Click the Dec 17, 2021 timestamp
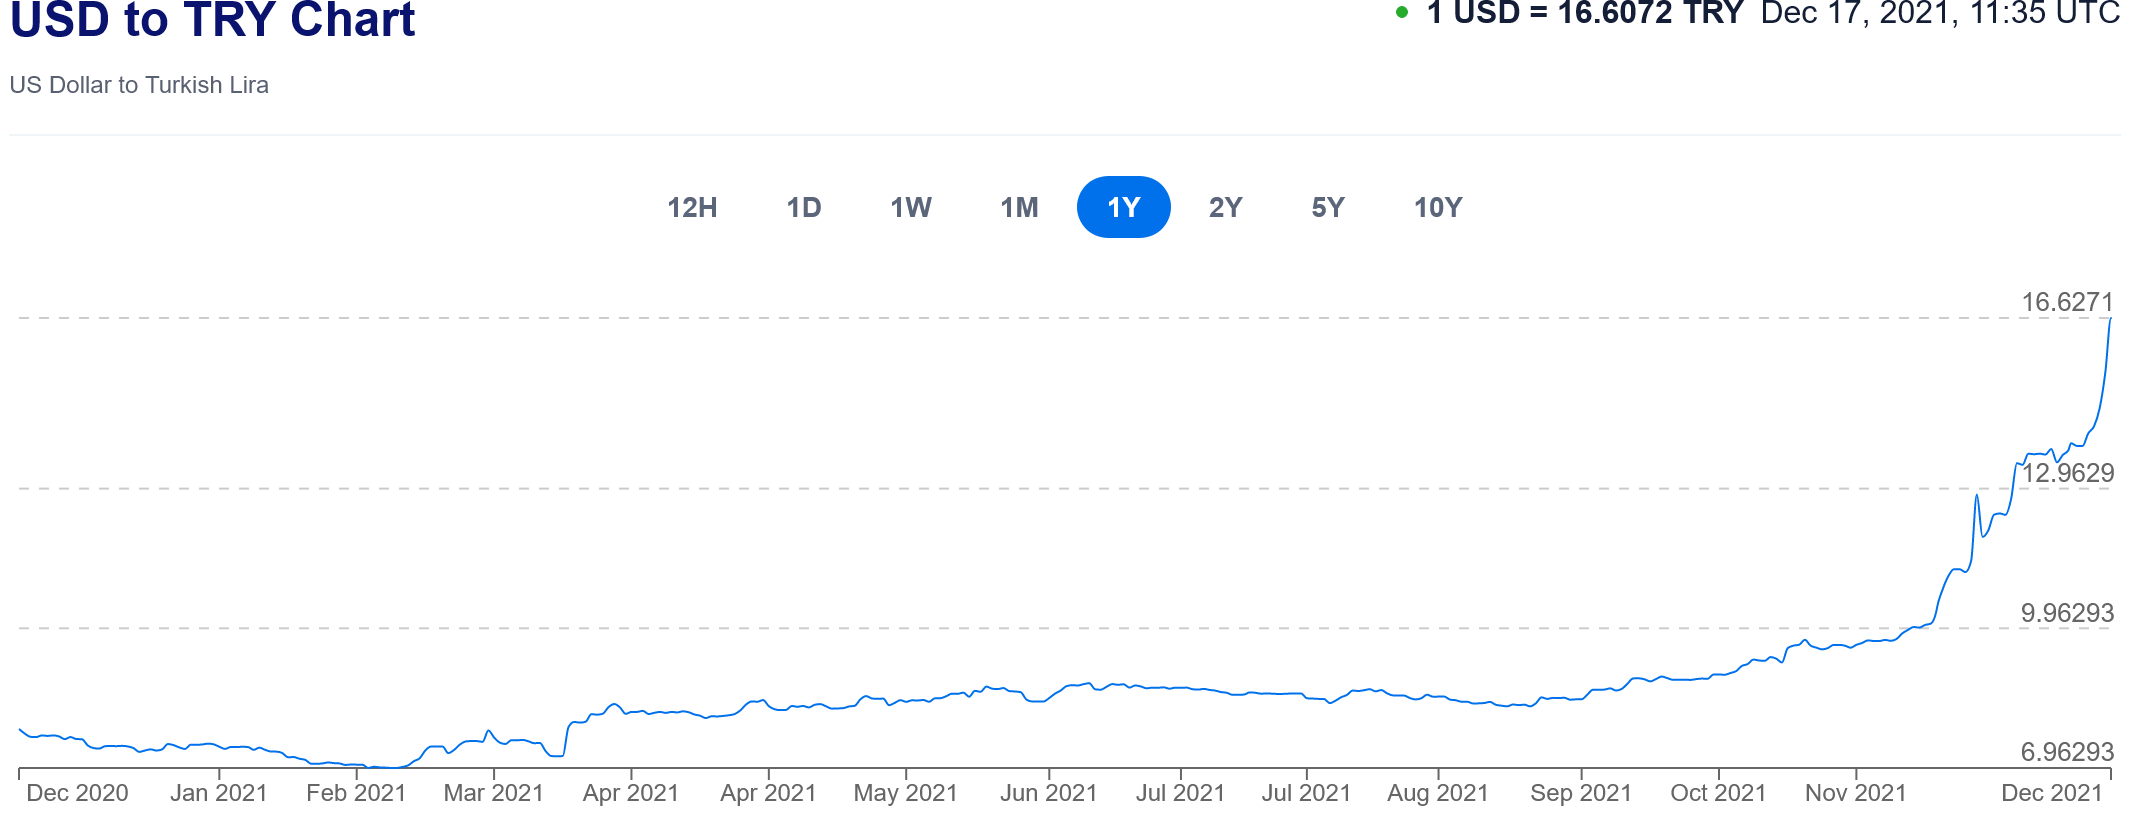This screenshot has height=838, width=2154. coord(1940,14)
